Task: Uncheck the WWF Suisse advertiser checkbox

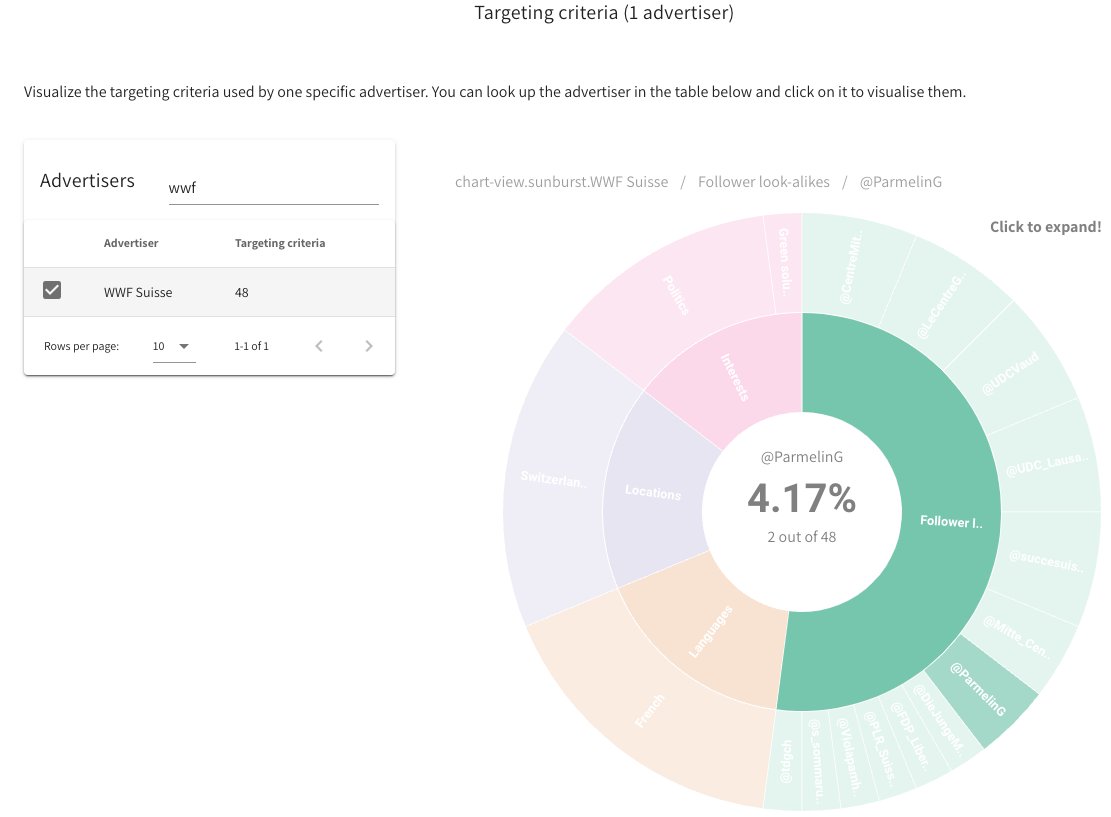Action: [52, 290]
